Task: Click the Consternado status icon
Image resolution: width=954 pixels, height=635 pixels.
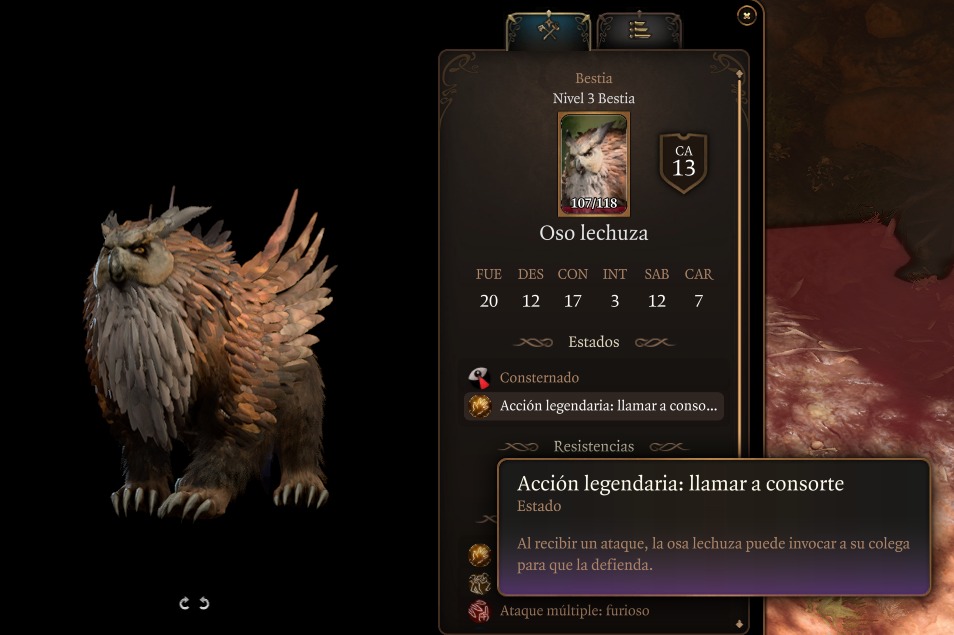Action: coord(479,378)
